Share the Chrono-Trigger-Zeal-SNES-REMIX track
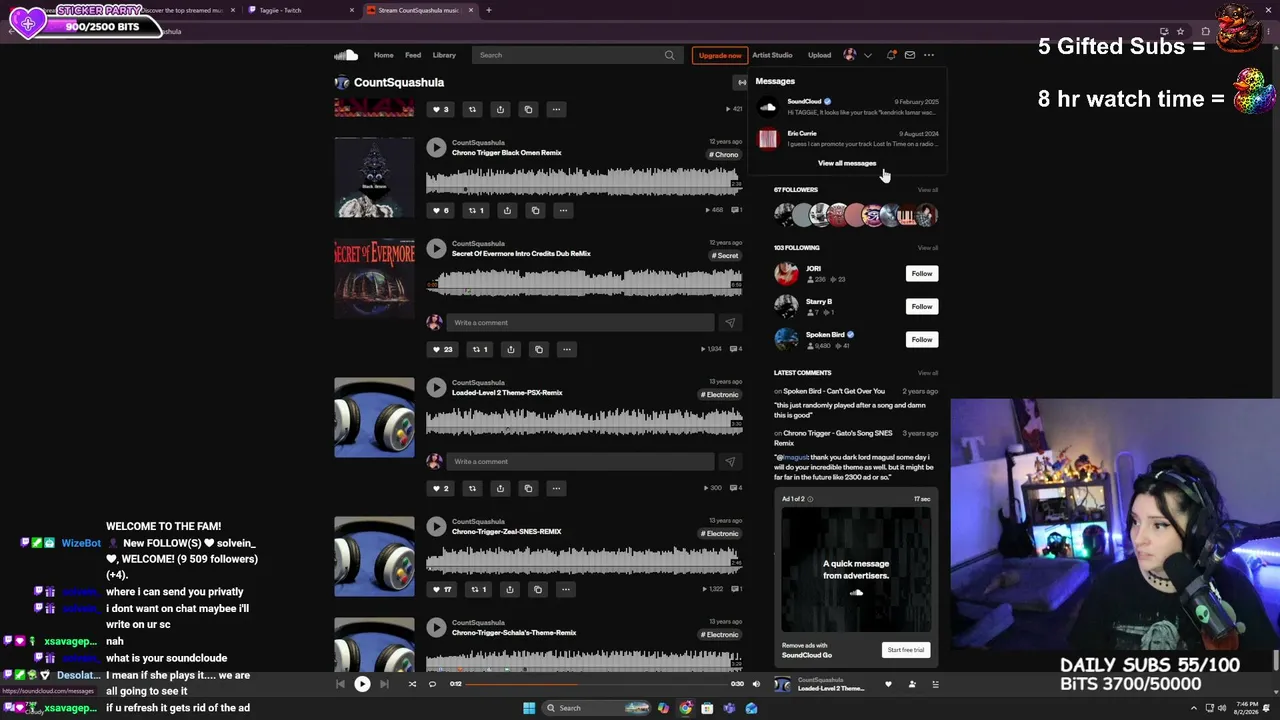Viewport: 1280px width, 720px height. pyautogui.click(x=509, y=589)
